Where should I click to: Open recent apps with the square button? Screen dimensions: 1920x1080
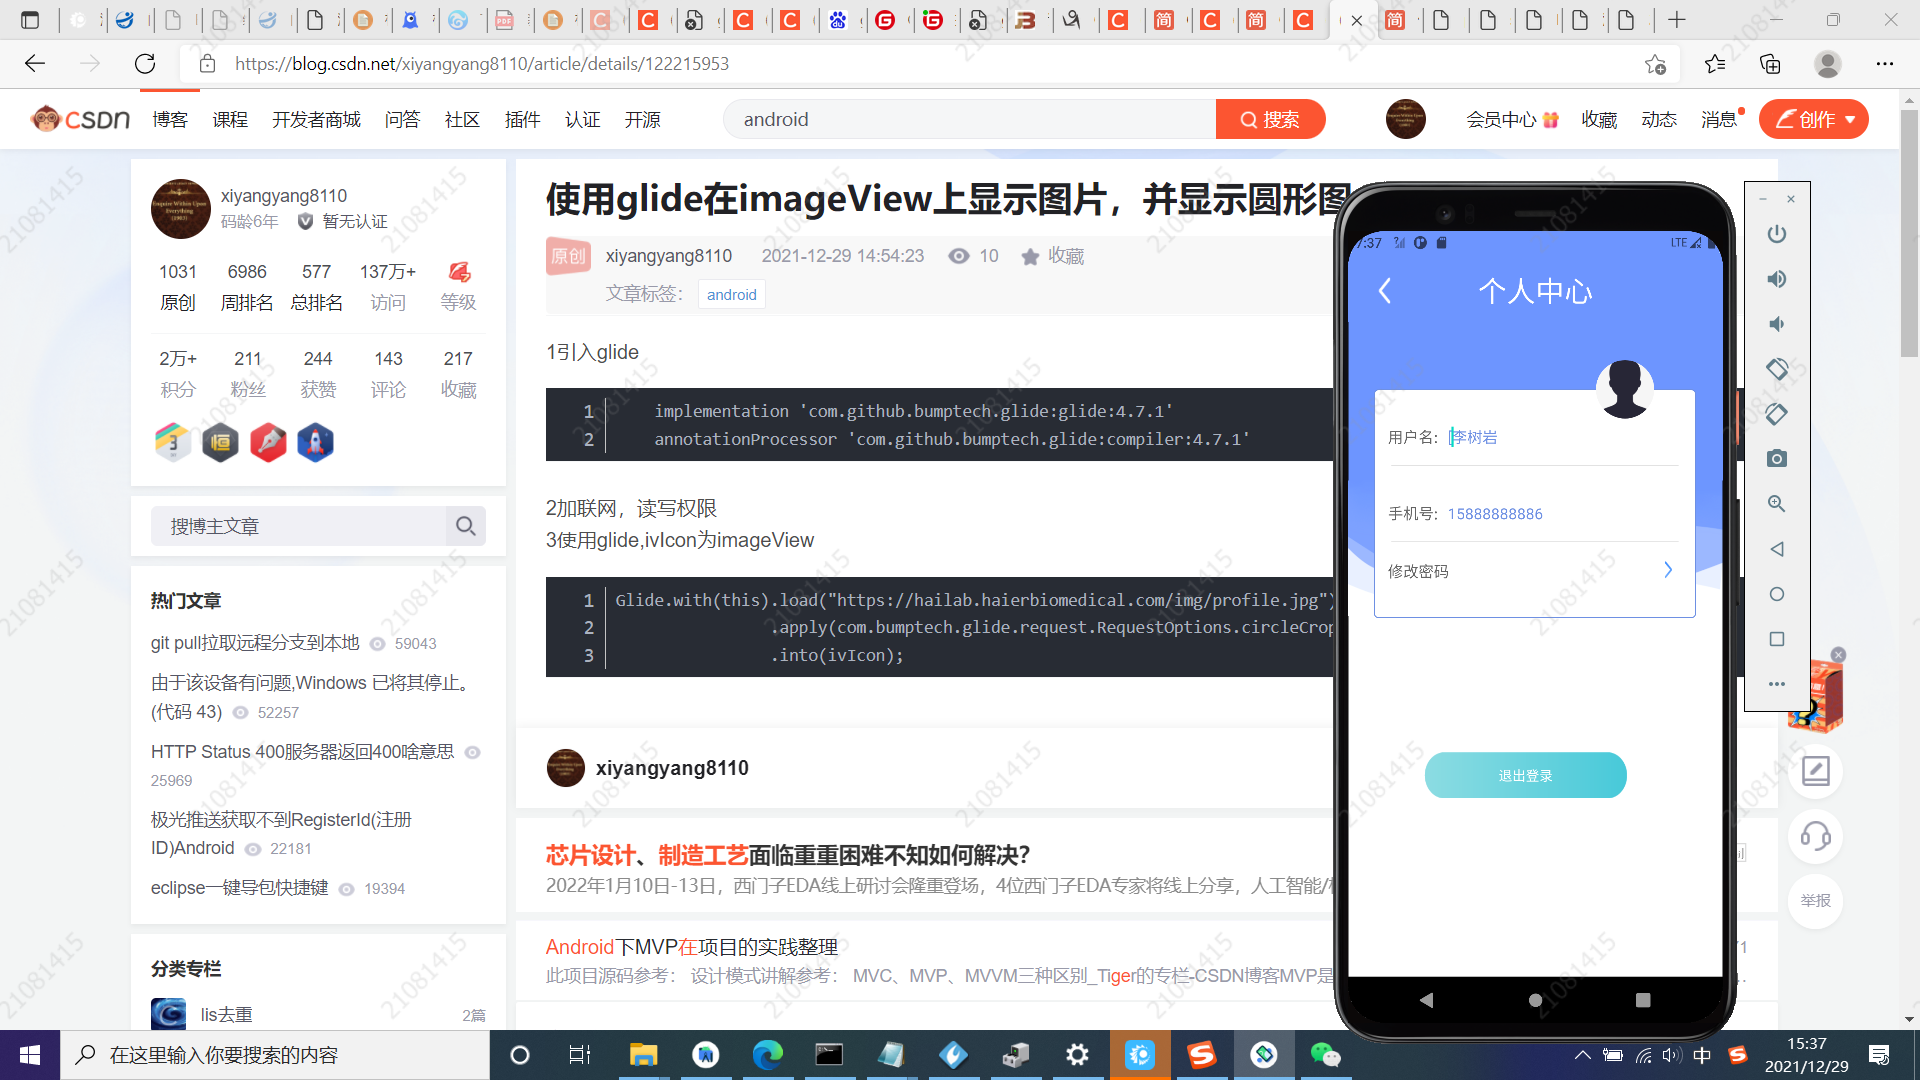click(x=1641, y=999)
